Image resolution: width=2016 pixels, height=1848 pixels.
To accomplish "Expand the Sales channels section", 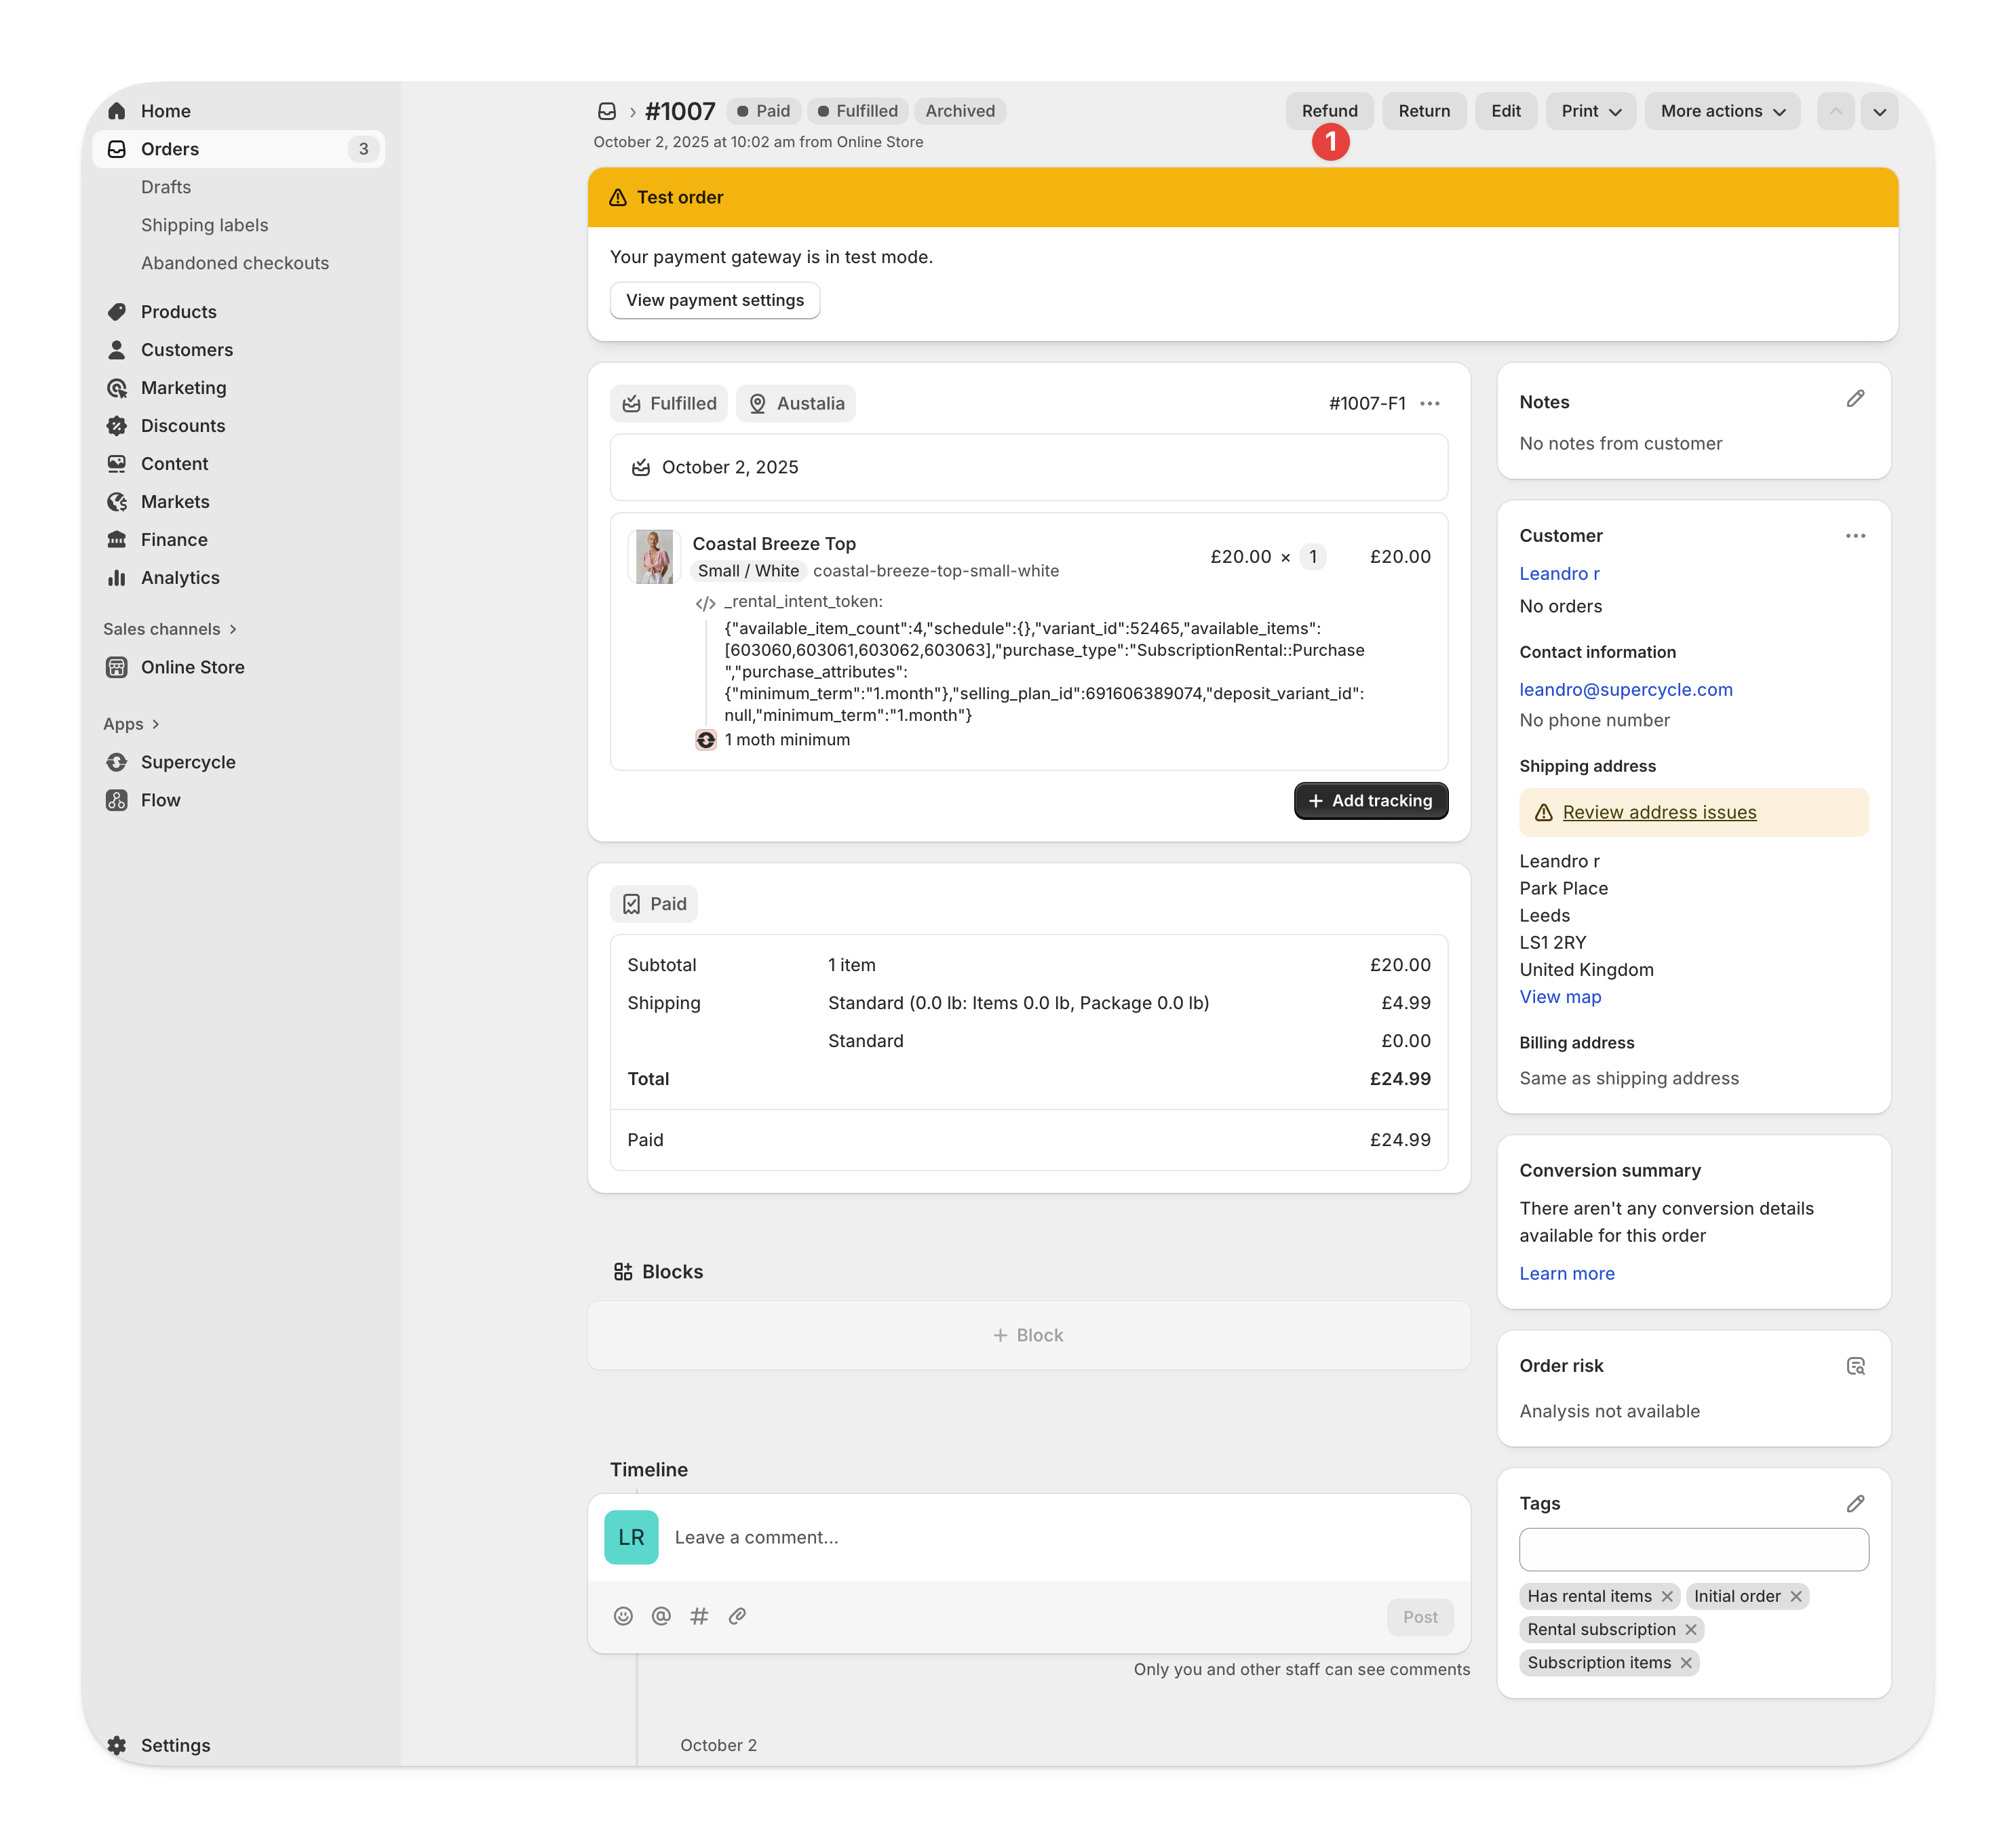I will [170, 629].
